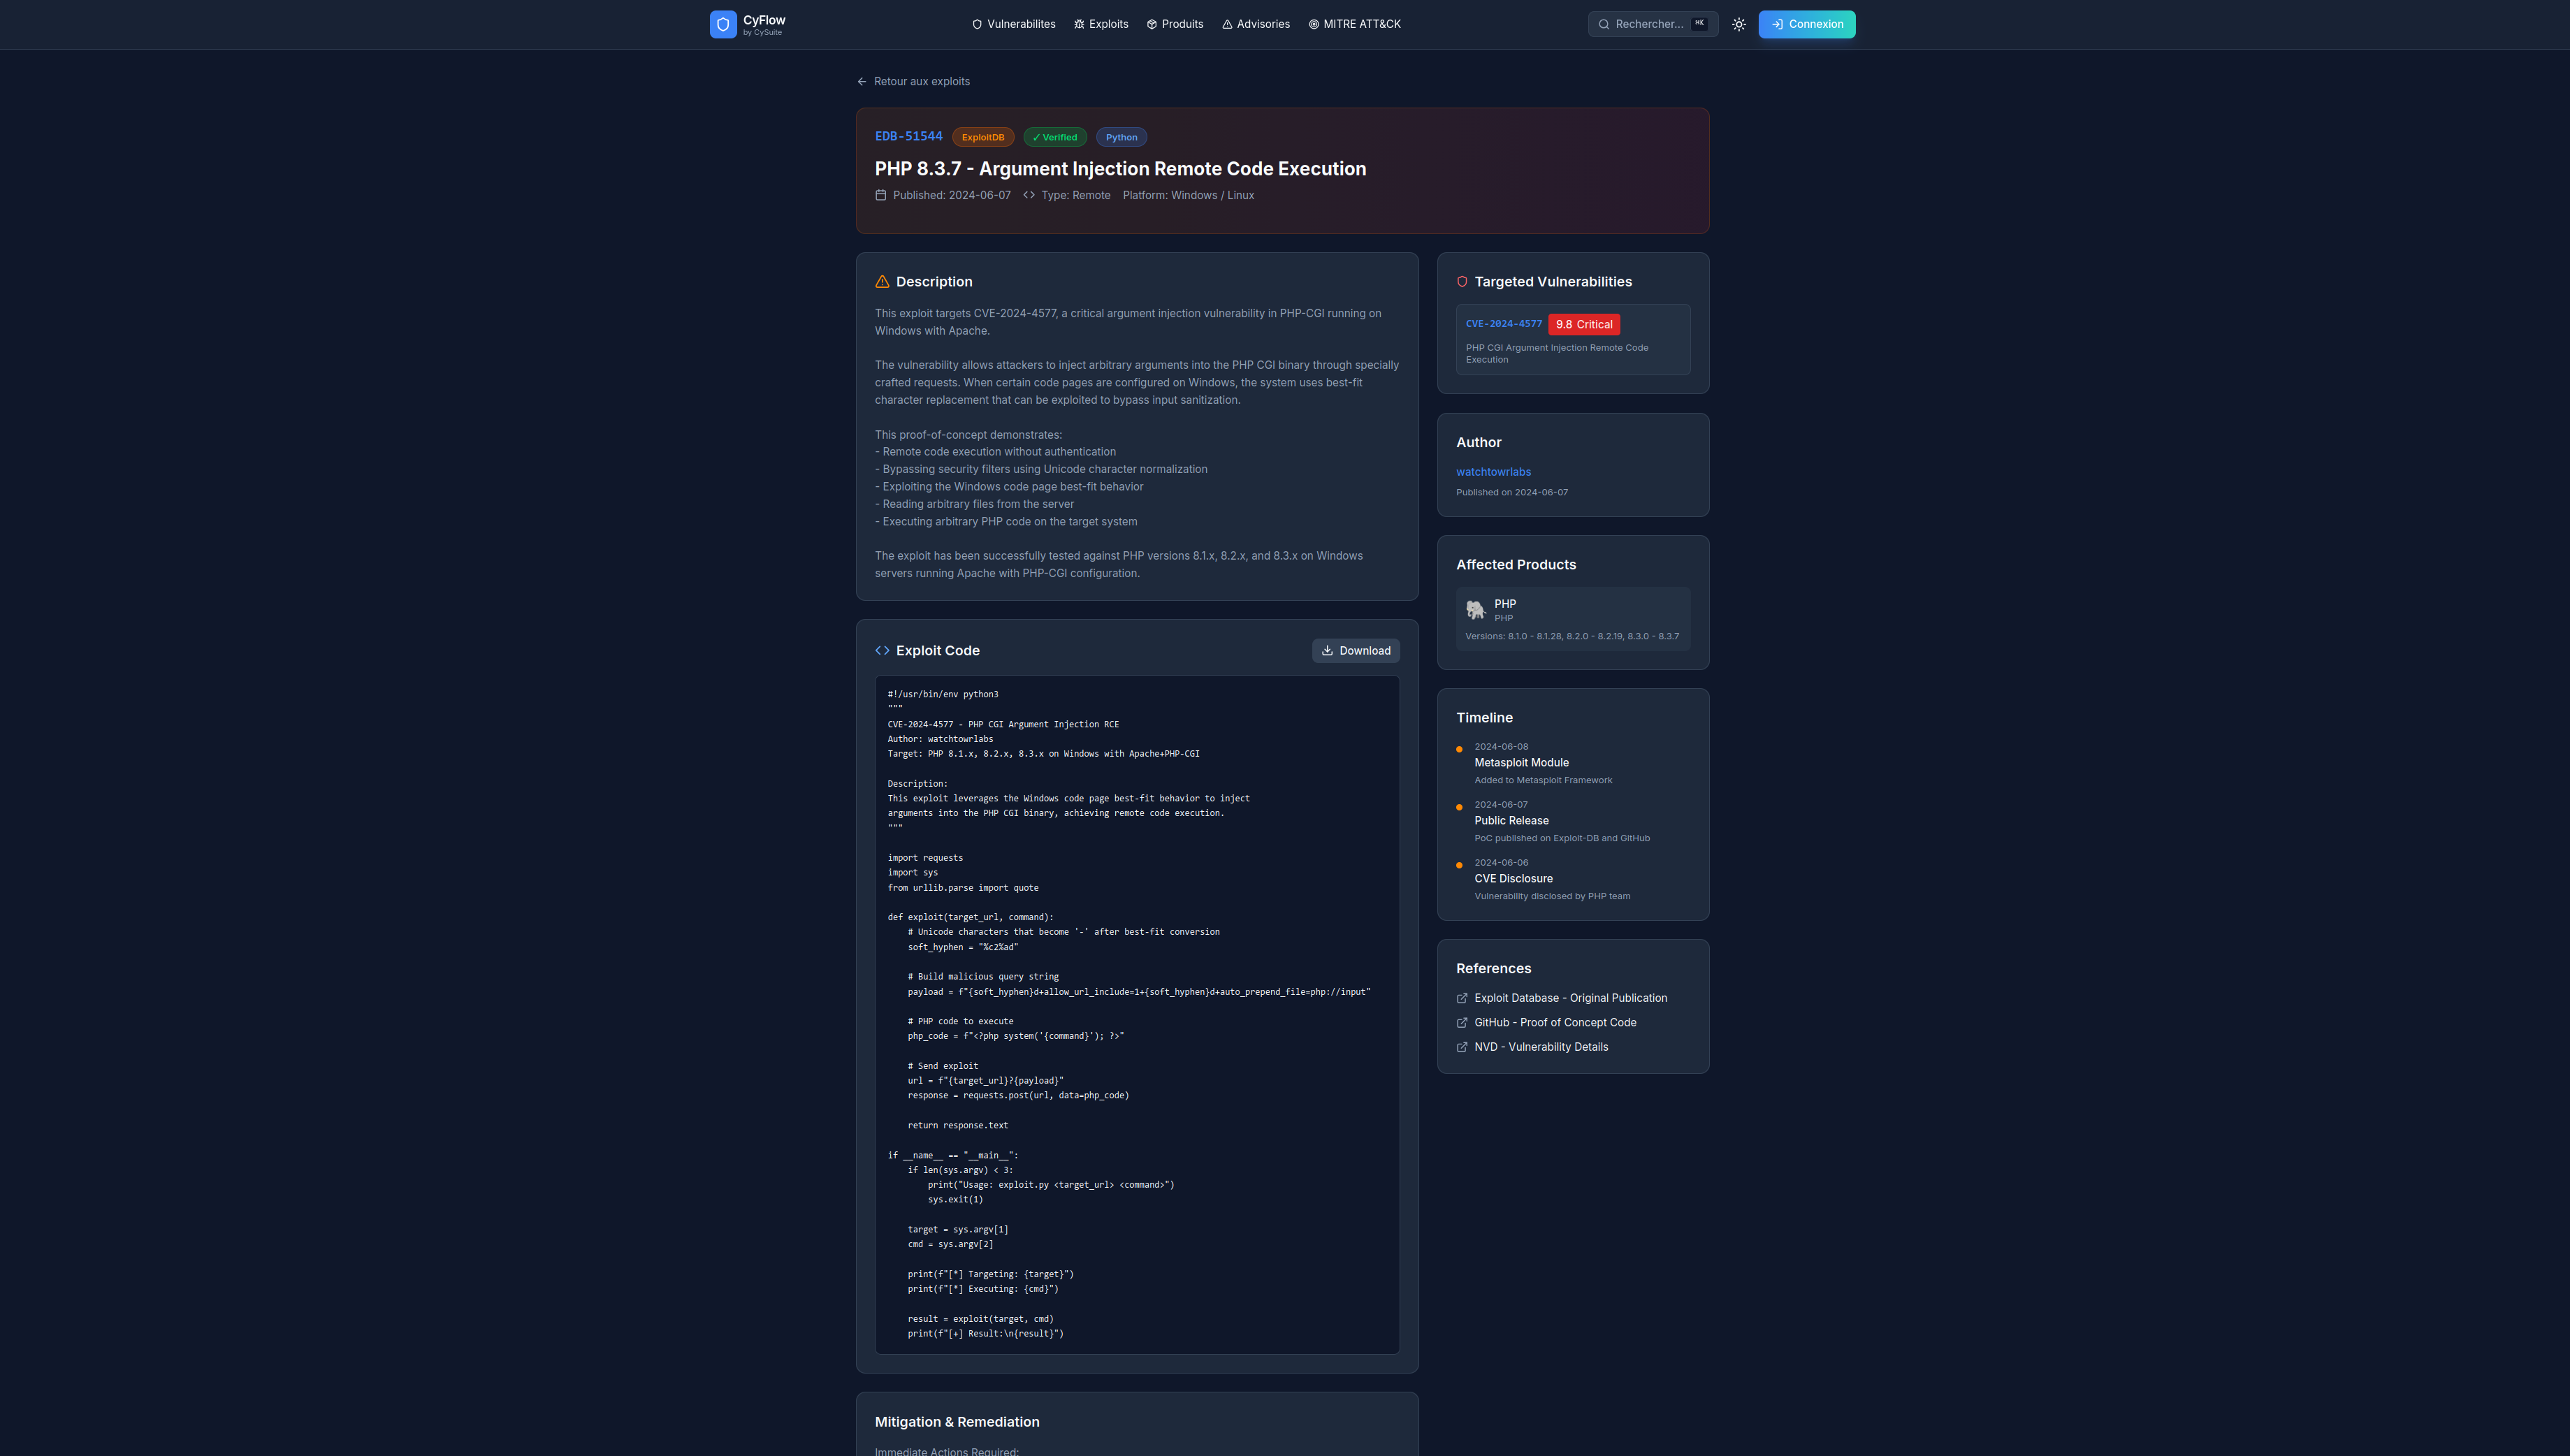Toggle the light/dark theme sun icon
The height and width of the screenshot is (1456, 2570).
[x=1739, y=24]
